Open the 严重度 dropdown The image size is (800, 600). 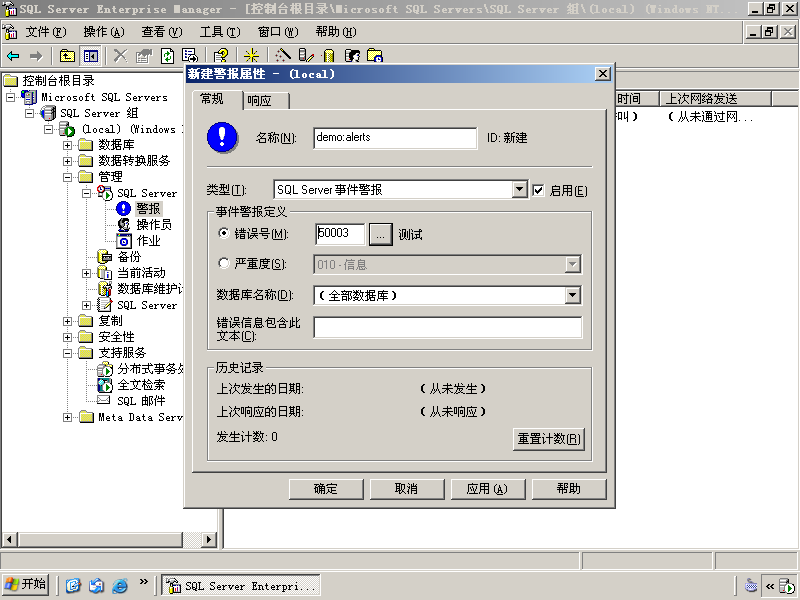pos(572,264)
